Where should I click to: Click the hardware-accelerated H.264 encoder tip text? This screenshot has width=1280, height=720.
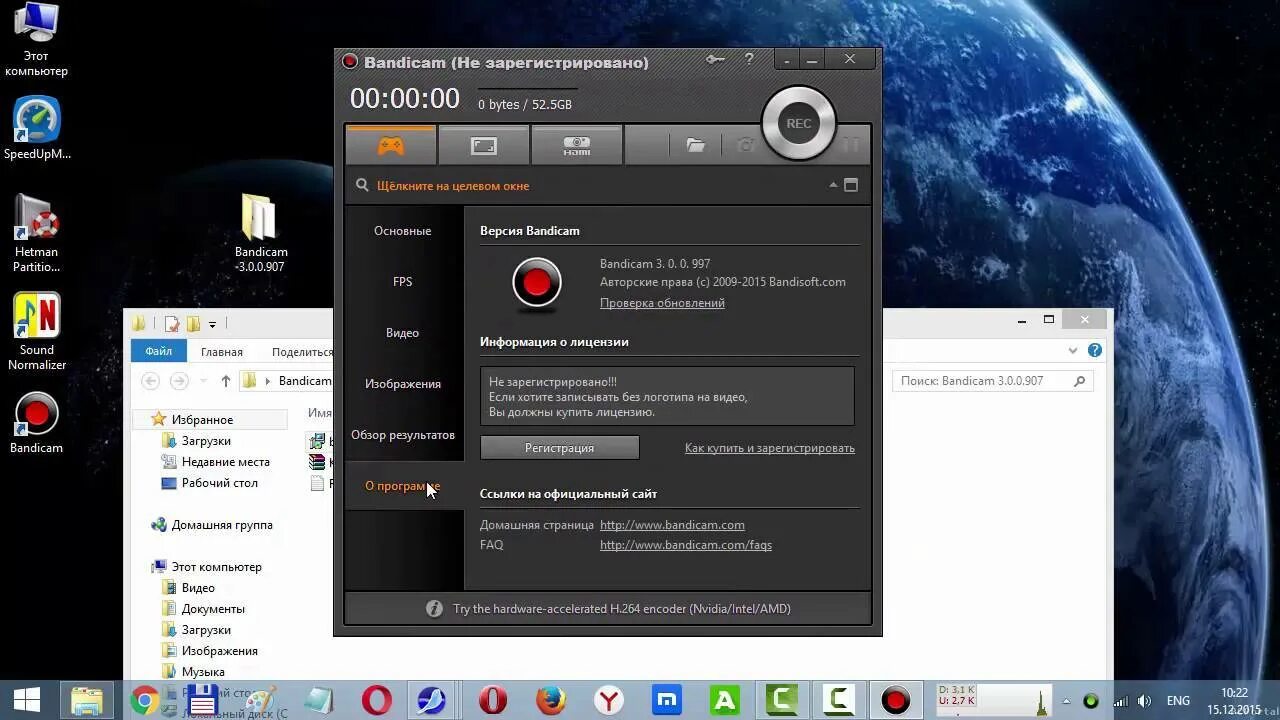[622, 608]
